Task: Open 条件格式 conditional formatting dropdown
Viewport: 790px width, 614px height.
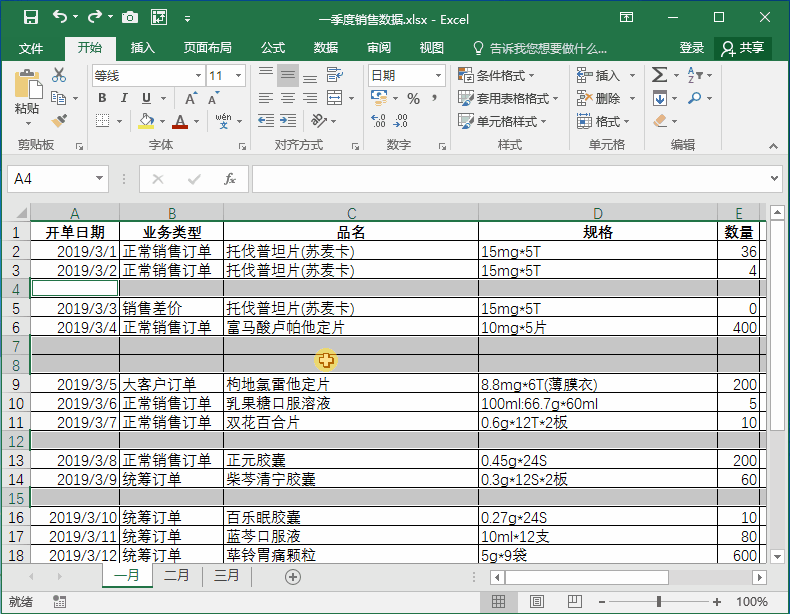Action: pyautogui.click(x=496, y=75)
